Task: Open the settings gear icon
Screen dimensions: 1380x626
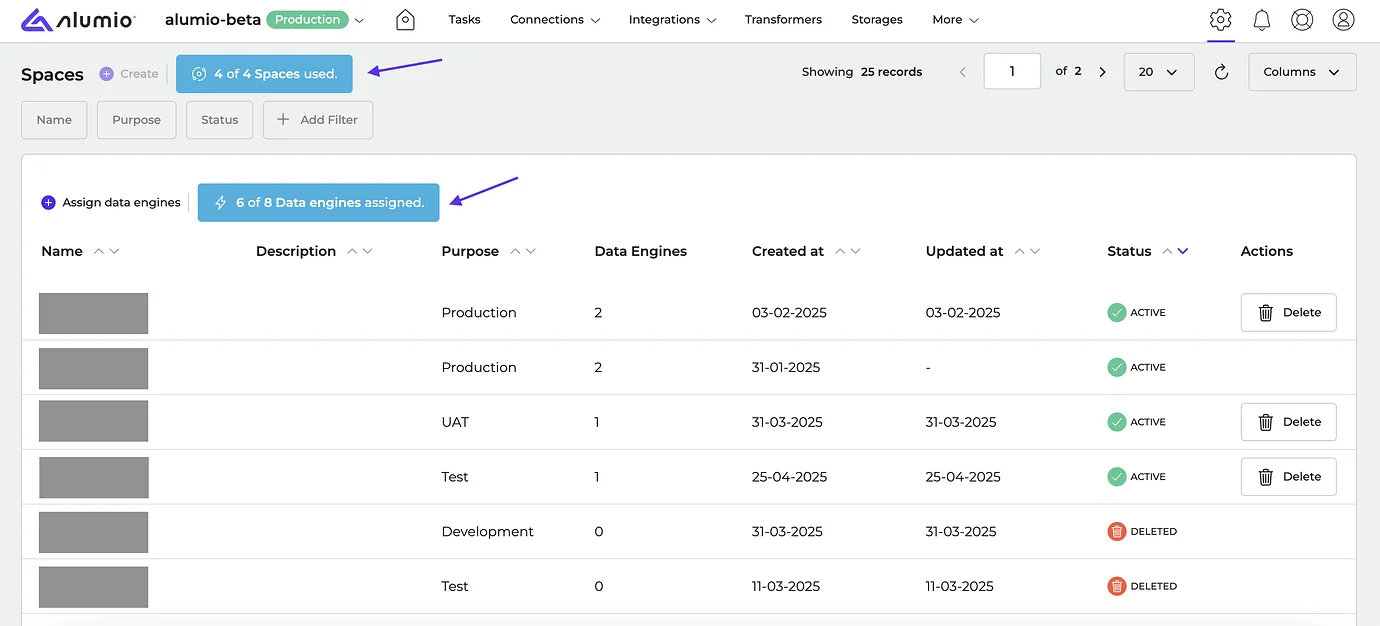Action: click(1220, 20)
